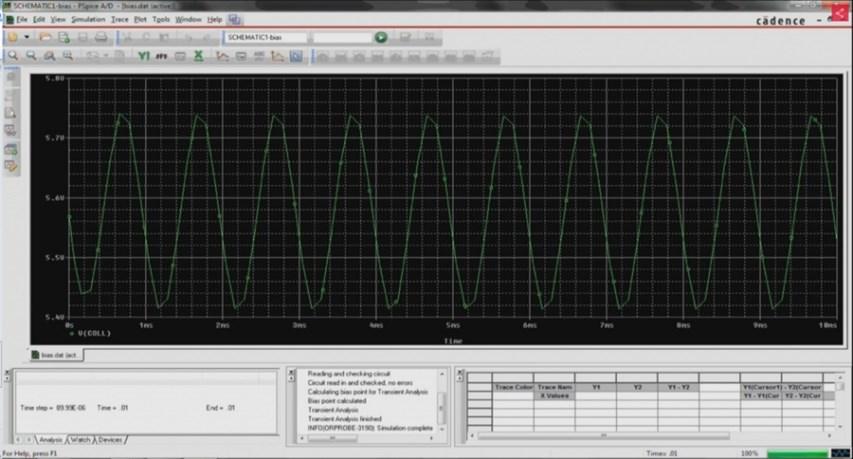Click the Evaluate Measurement toolbar icon
Image resolution: width=853 pixels, height=459 pixels.
pos(241,55)
